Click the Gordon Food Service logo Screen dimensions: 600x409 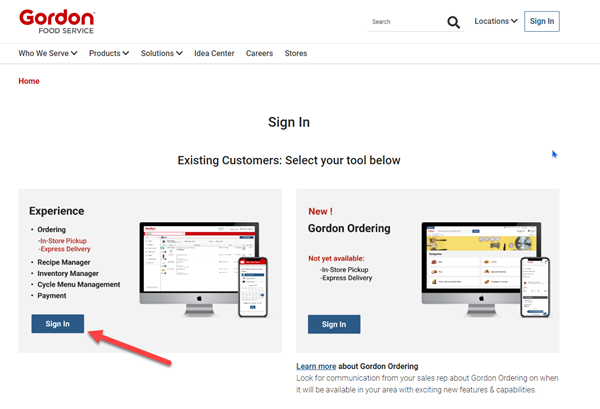coord(57,21)
